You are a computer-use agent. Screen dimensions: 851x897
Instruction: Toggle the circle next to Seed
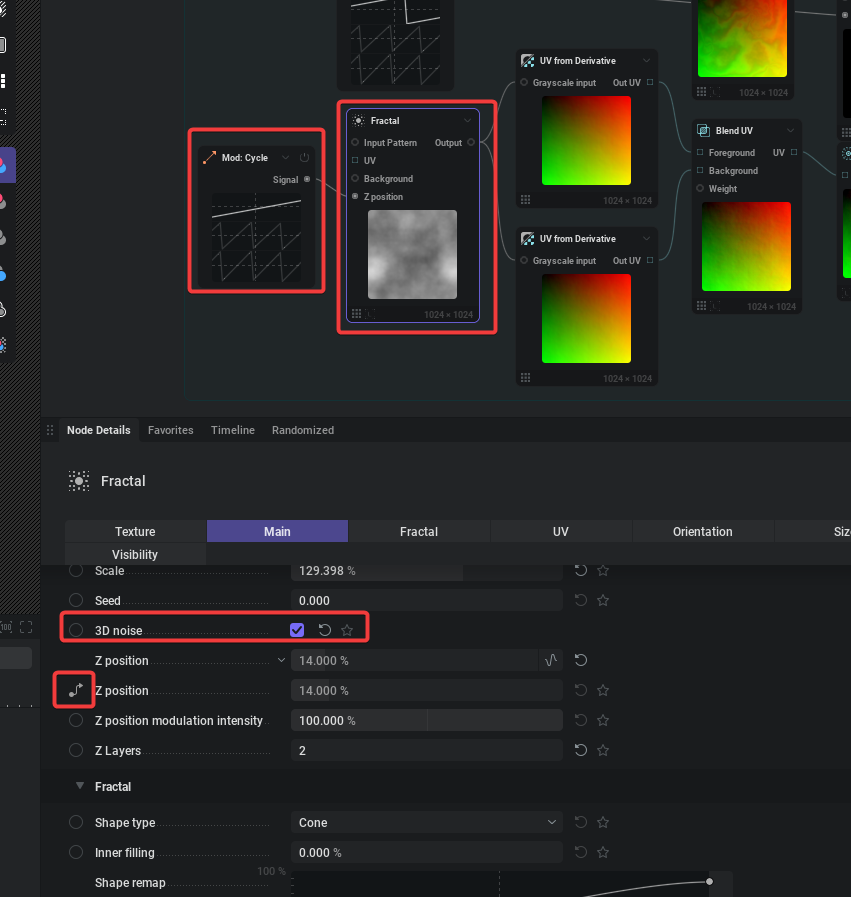[76, 601]
